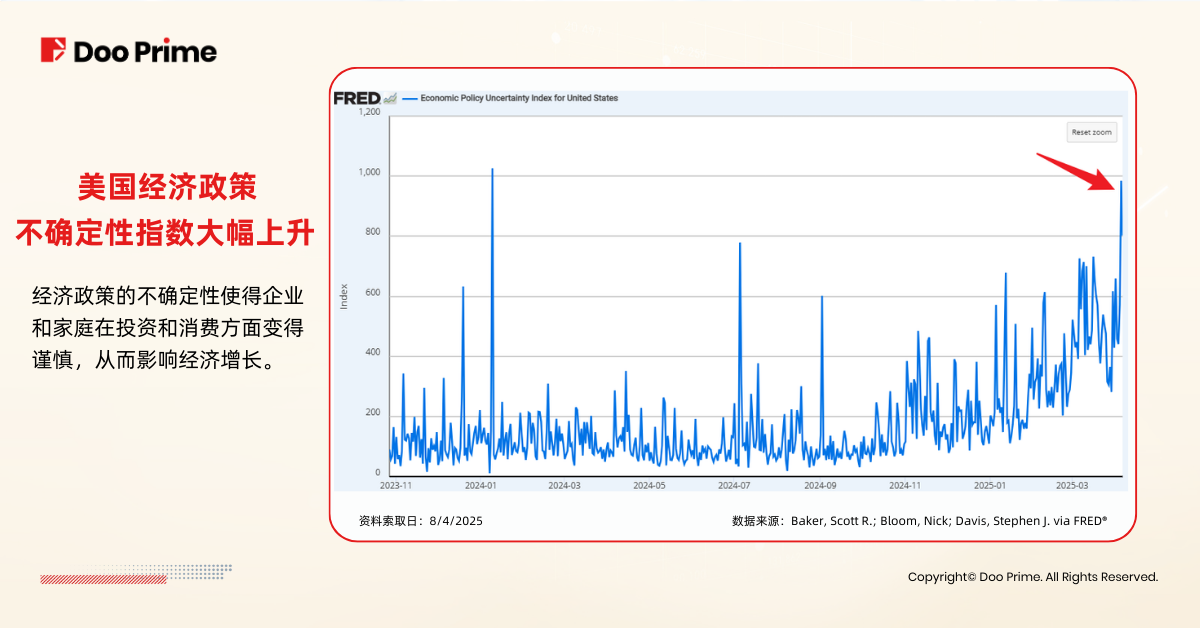Click the rotated Index y-axis title

pyautogui.click(x=344, y=296)
